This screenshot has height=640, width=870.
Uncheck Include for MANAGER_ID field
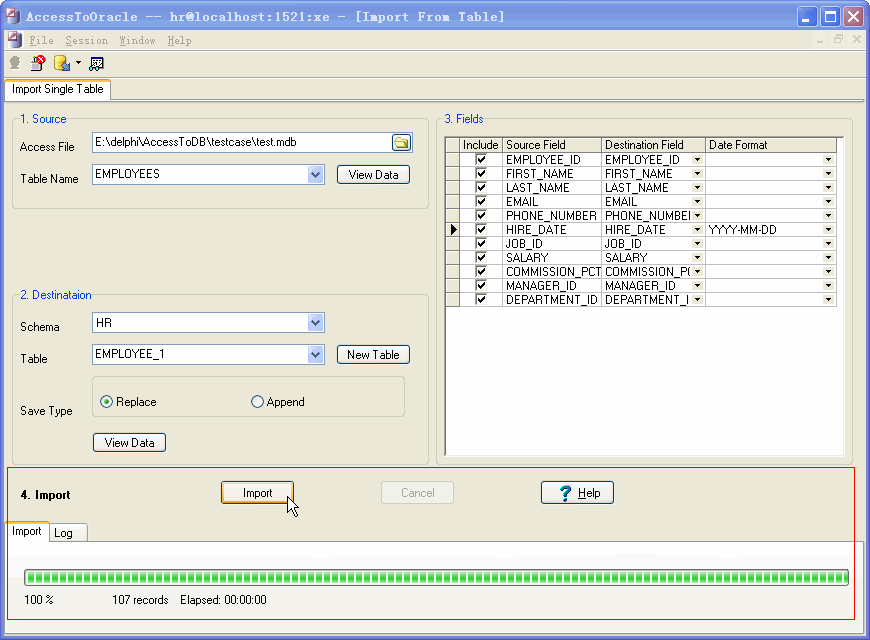pos(481,285)
